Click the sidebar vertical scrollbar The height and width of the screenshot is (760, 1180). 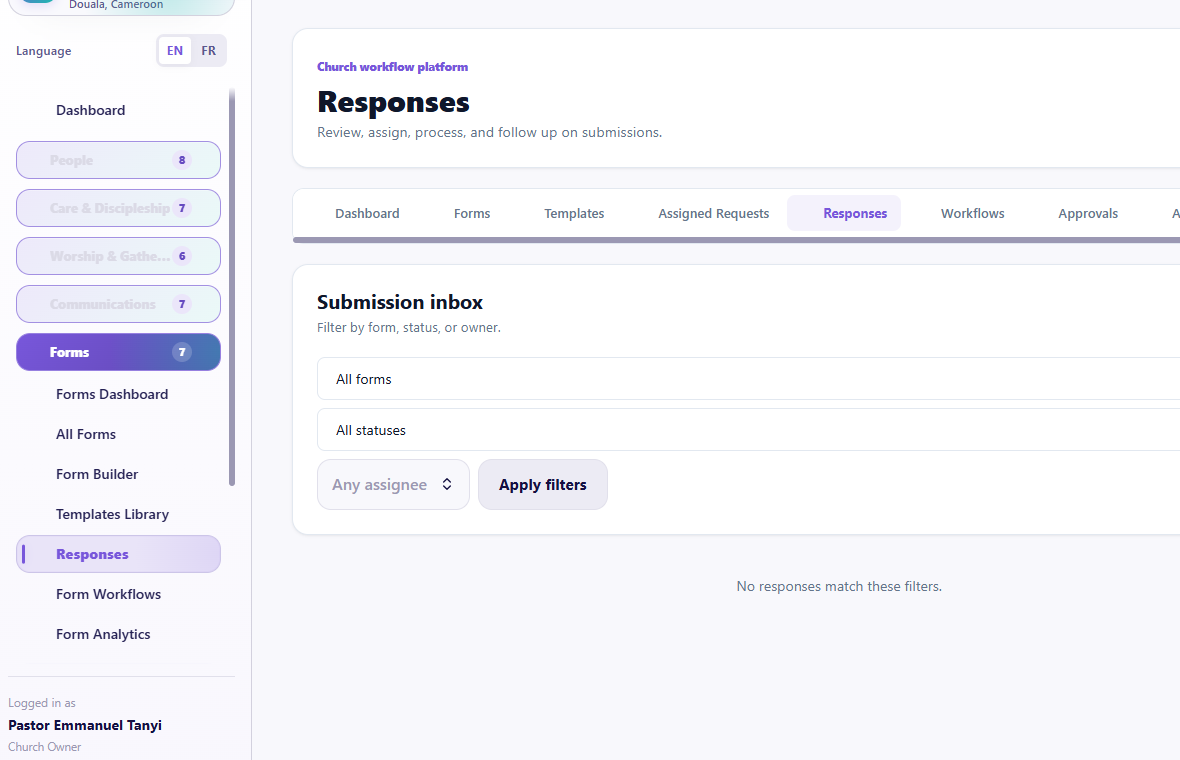point(232,287)
